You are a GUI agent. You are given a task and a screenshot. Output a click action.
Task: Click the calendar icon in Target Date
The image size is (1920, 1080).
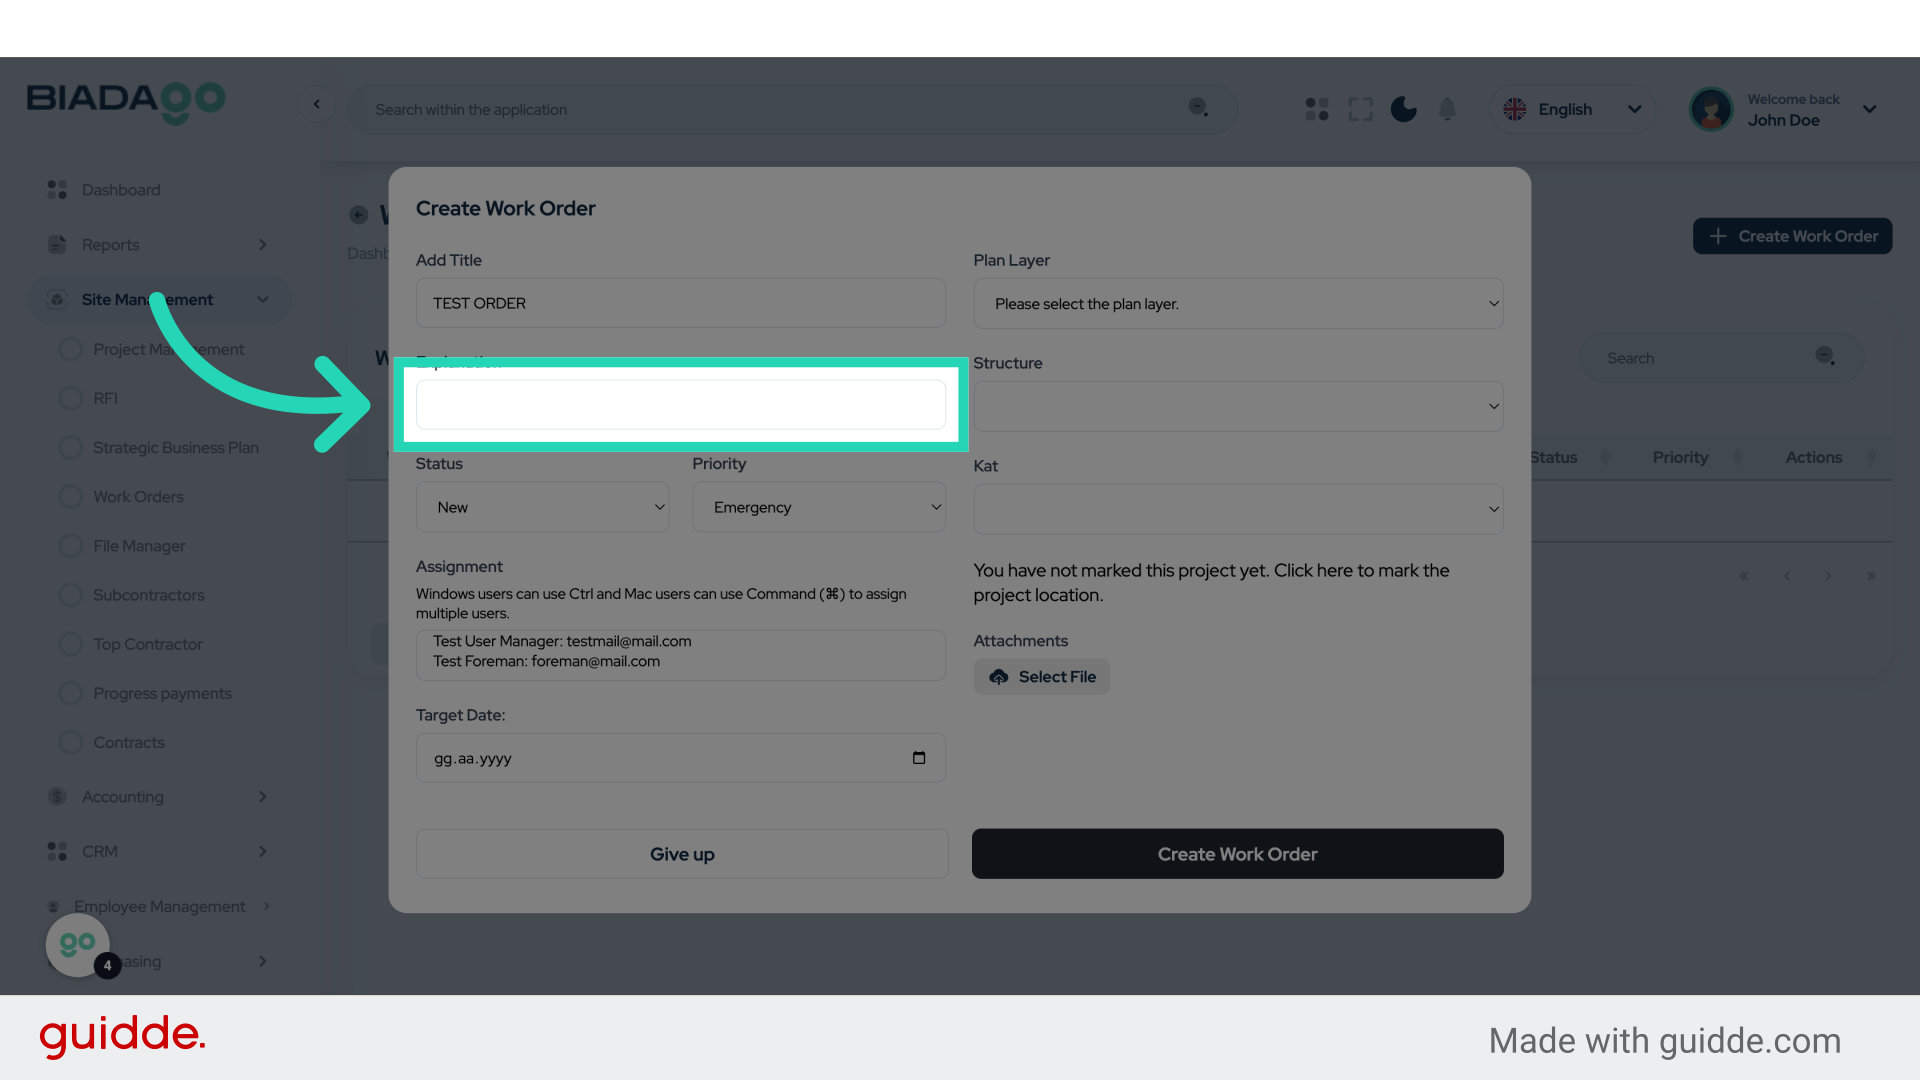919,758
